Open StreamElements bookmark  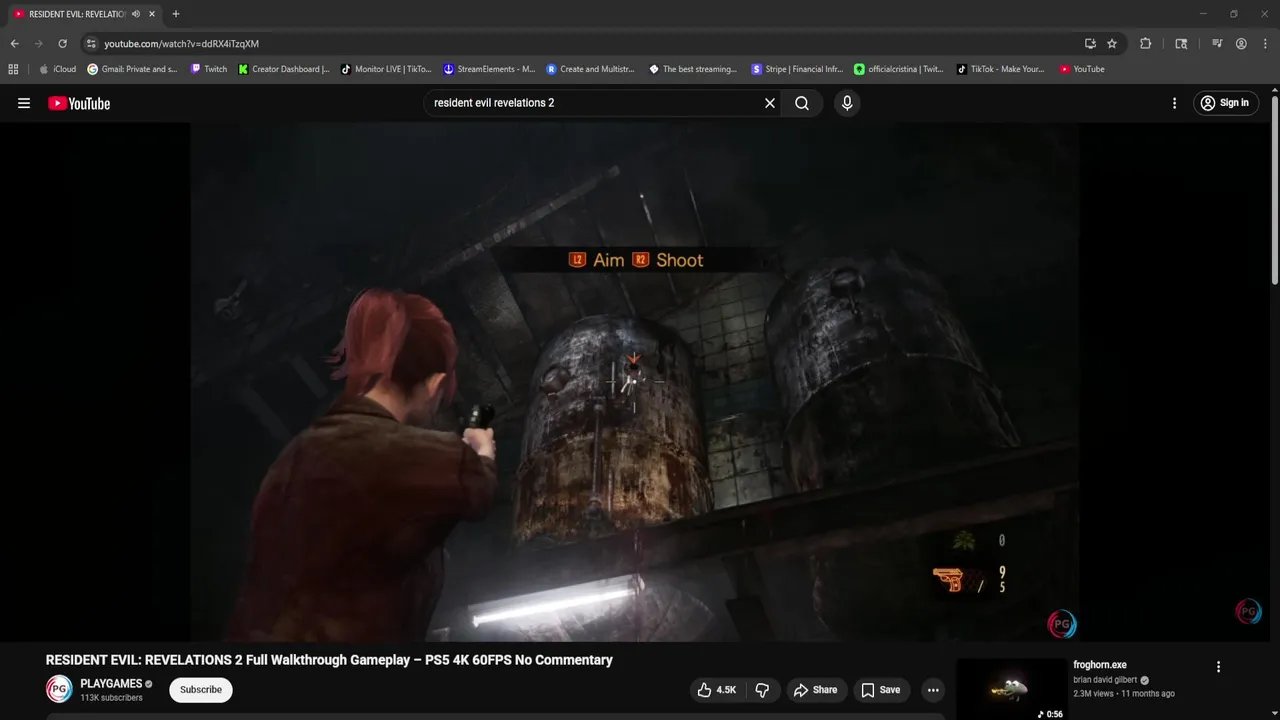490,69
